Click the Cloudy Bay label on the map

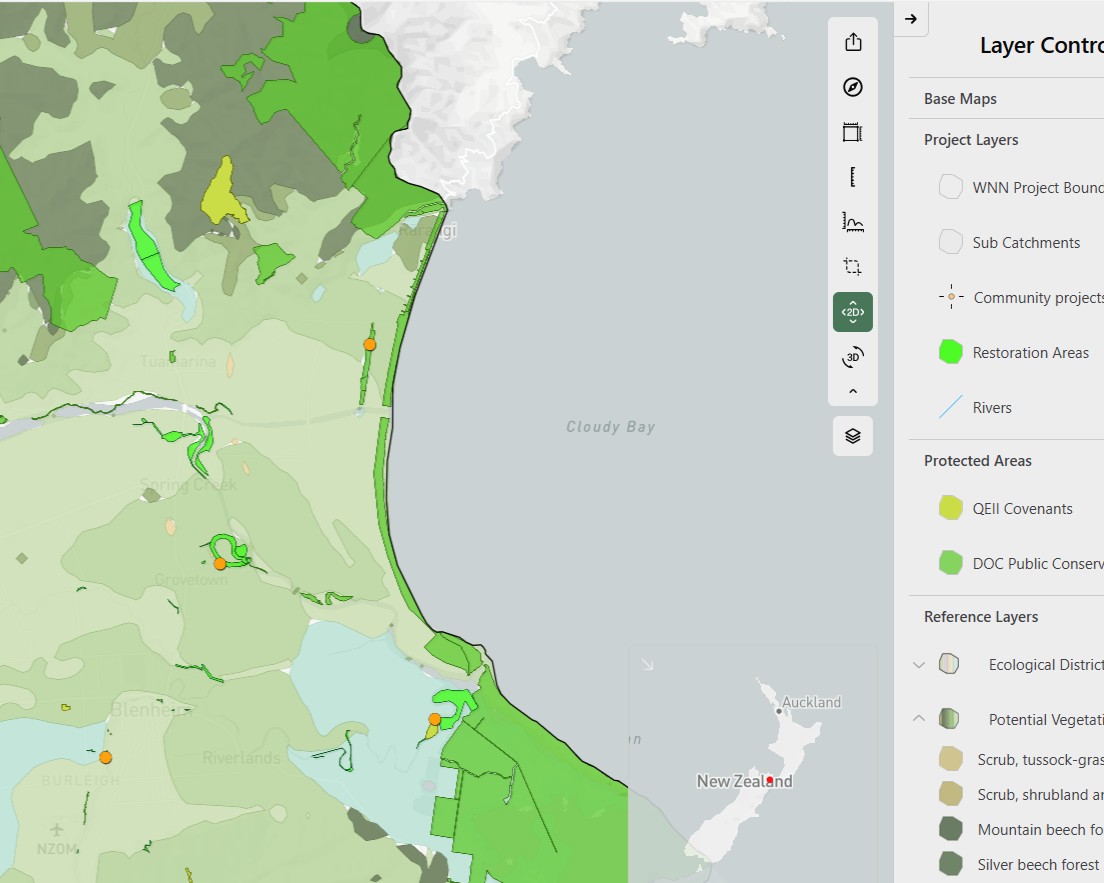(x=610, y=427)
